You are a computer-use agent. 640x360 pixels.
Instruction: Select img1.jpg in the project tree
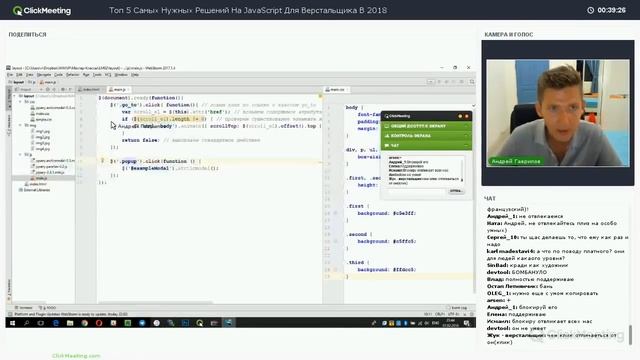40,131
